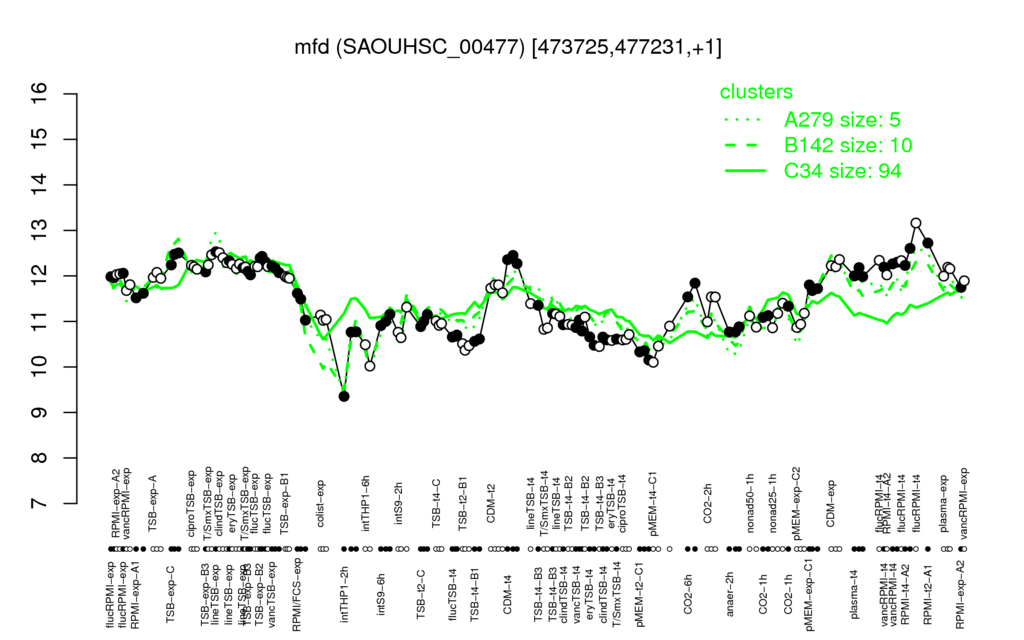The image size is (1024, 640).
Task: Click x-axis label CDM-t2
Action: click(x=491, y=504)
